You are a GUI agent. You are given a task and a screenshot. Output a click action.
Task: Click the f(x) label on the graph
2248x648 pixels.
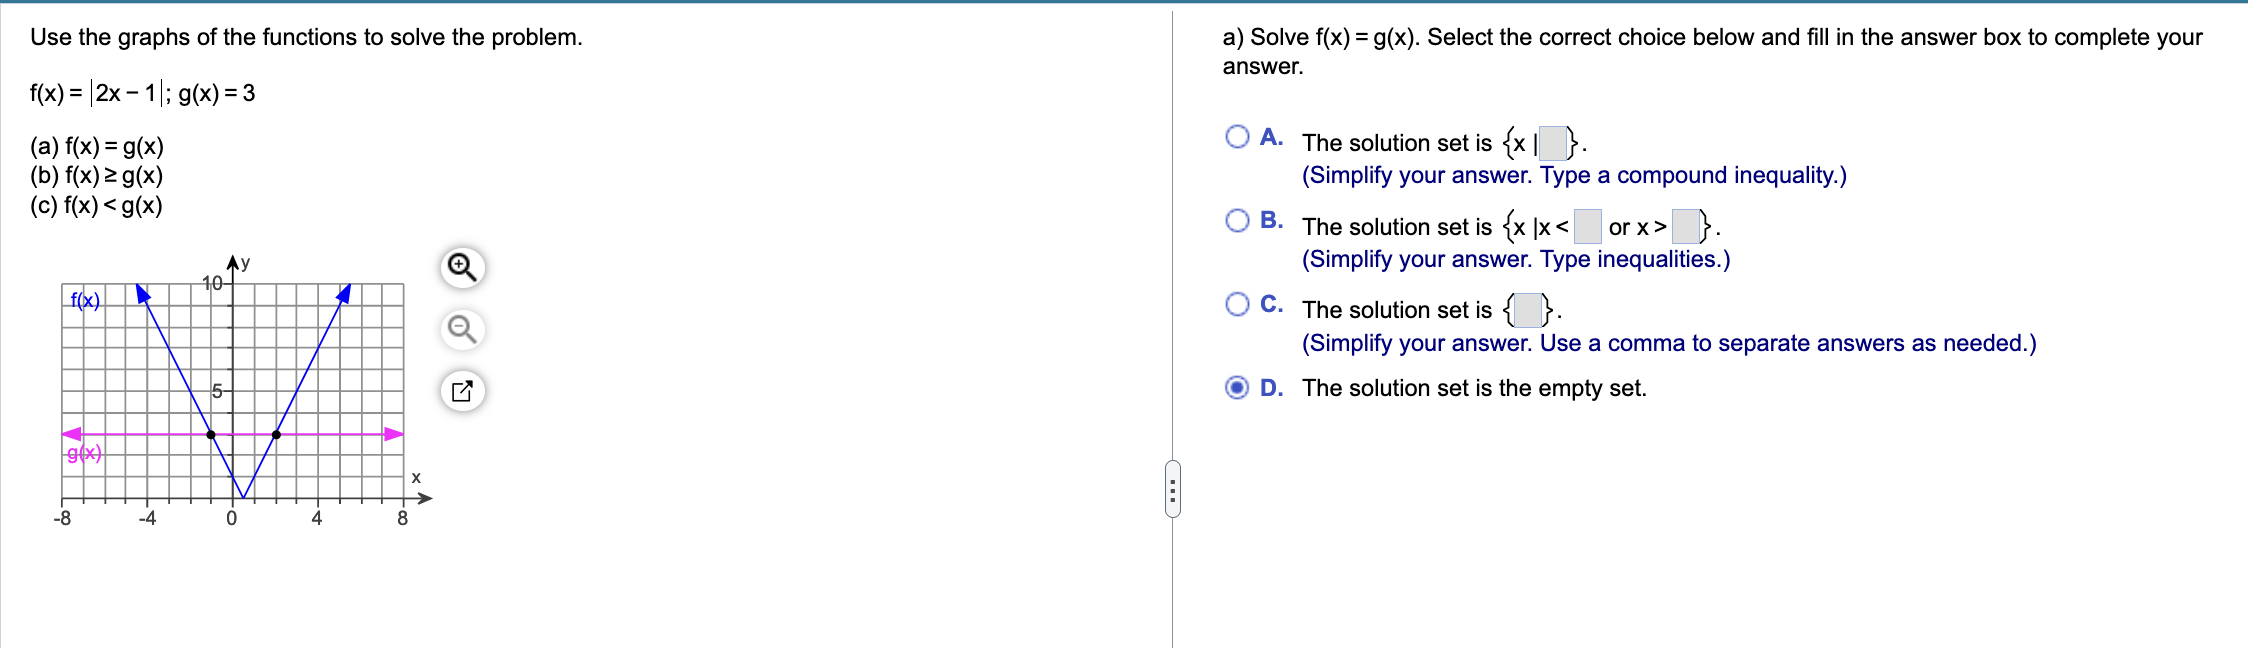click(x=83, y=300)
